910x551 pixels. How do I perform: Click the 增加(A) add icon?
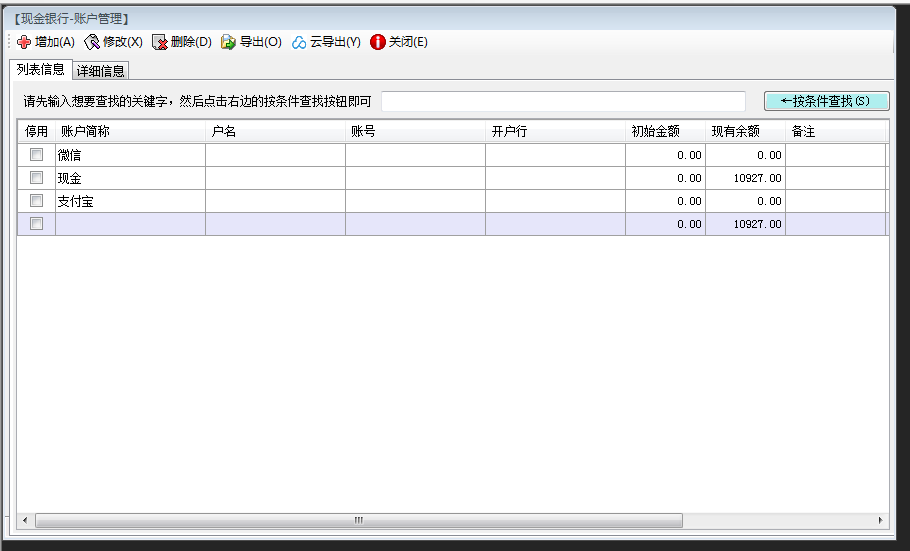24,42
